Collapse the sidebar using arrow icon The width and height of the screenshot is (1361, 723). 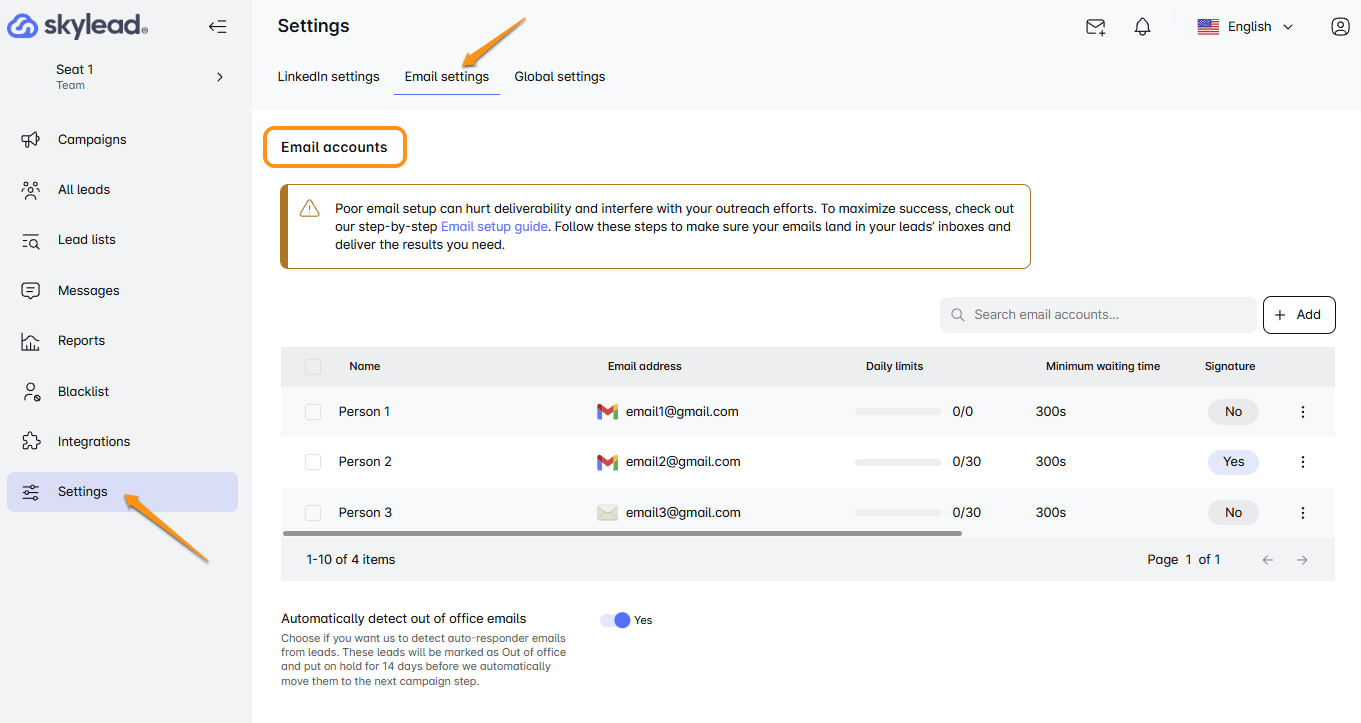click(217, 27)
